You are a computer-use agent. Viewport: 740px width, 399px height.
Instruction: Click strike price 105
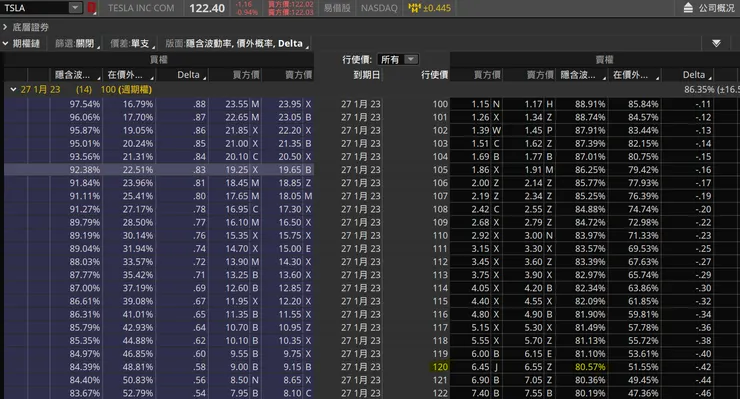(440, 170)
